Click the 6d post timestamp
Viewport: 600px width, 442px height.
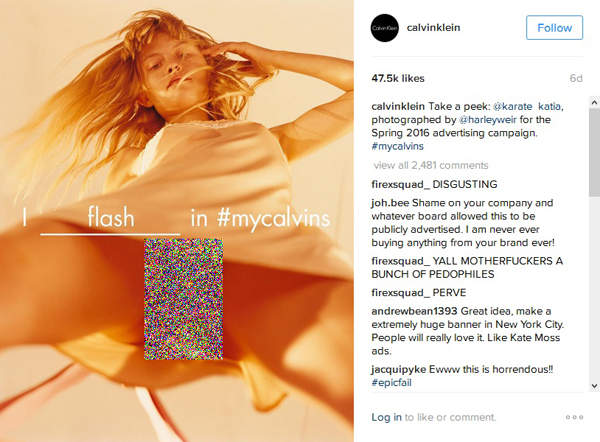(x=576, y=78)
